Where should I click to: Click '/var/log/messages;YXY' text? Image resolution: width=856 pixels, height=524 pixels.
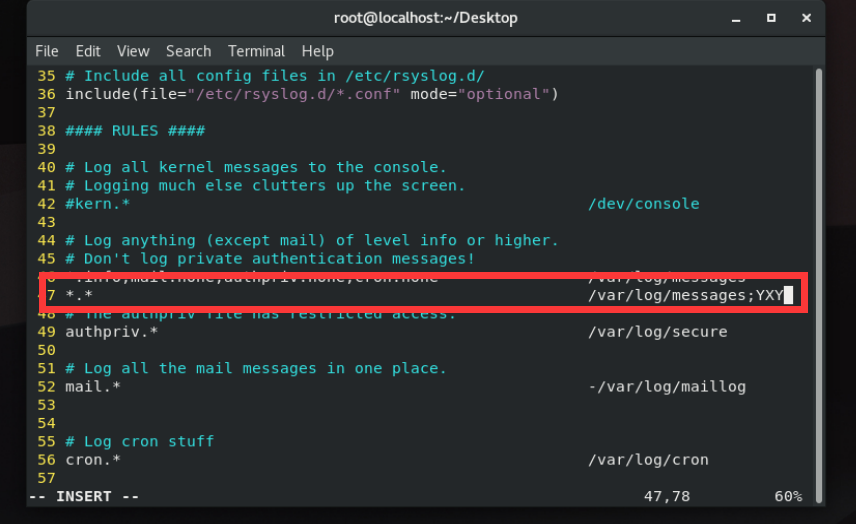coord(686,295)
